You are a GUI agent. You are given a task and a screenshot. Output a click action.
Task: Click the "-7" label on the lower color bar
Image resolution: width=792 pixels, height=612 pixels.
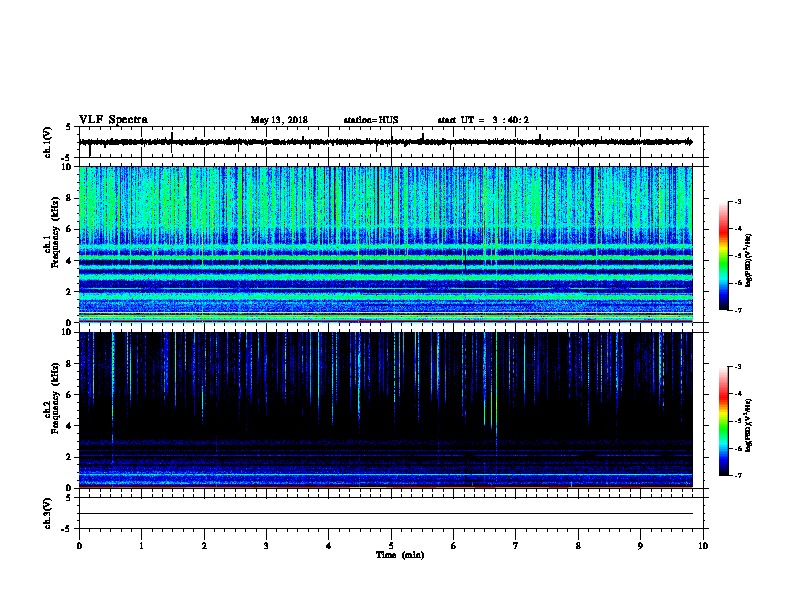[x=737, y=476]
